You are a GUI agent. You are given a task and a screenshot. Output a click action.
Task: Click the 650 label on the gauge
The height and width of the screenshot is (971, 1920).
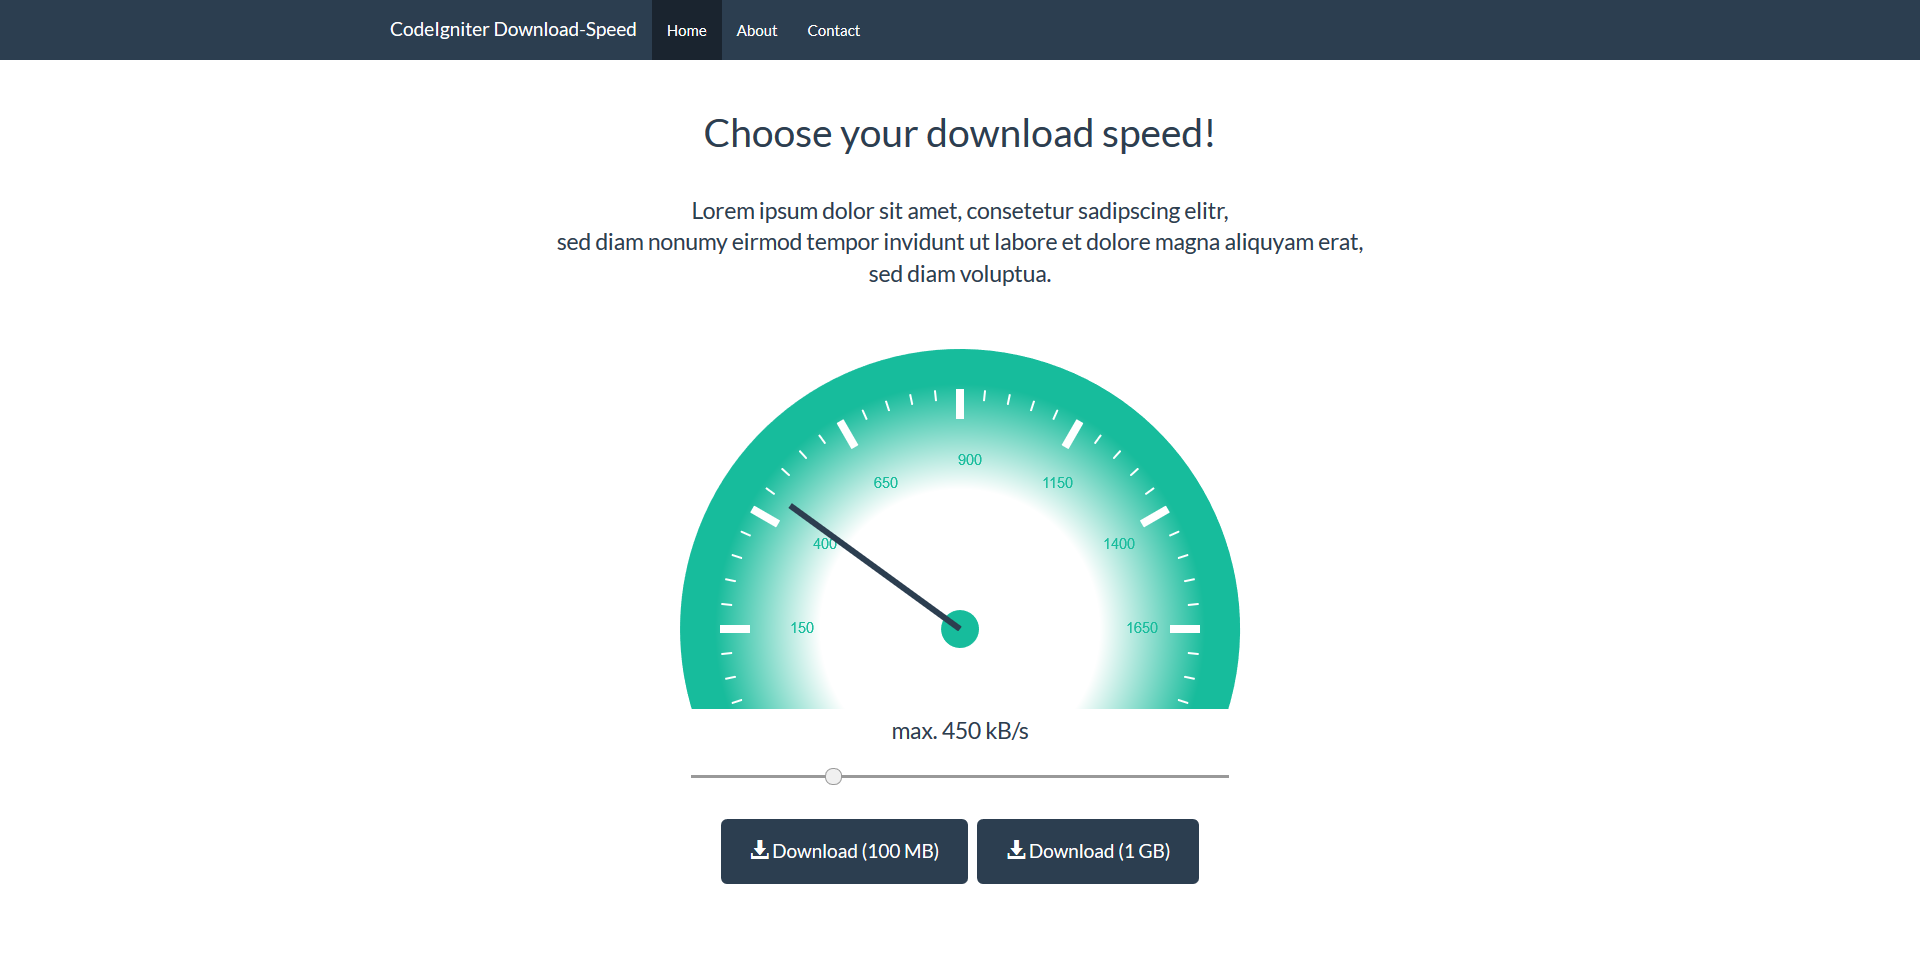886,483
